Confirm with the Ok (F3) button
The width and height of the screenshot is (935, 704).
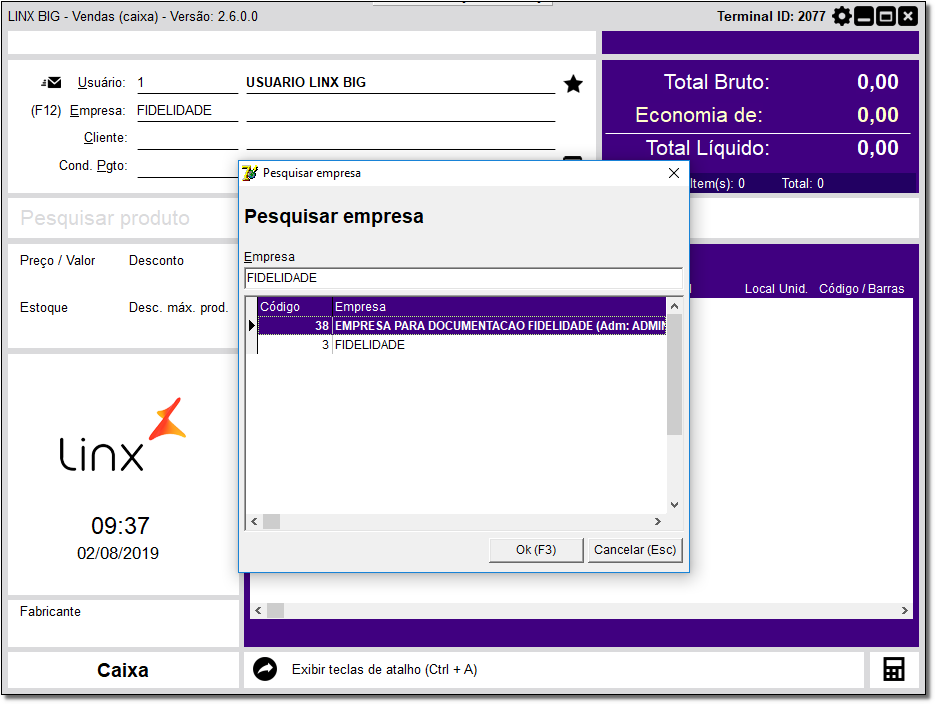(x=536, y=550)
